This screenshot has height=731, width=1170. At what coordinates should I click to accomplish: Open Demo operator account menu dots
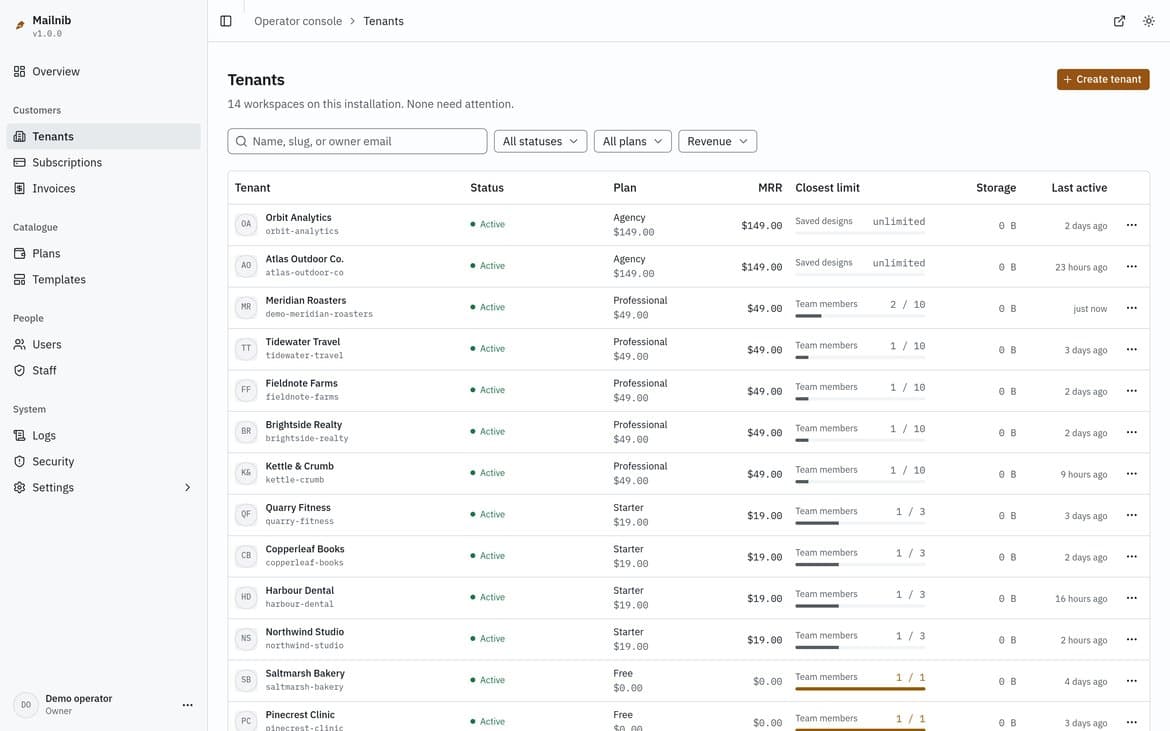[x=187, y=705]
